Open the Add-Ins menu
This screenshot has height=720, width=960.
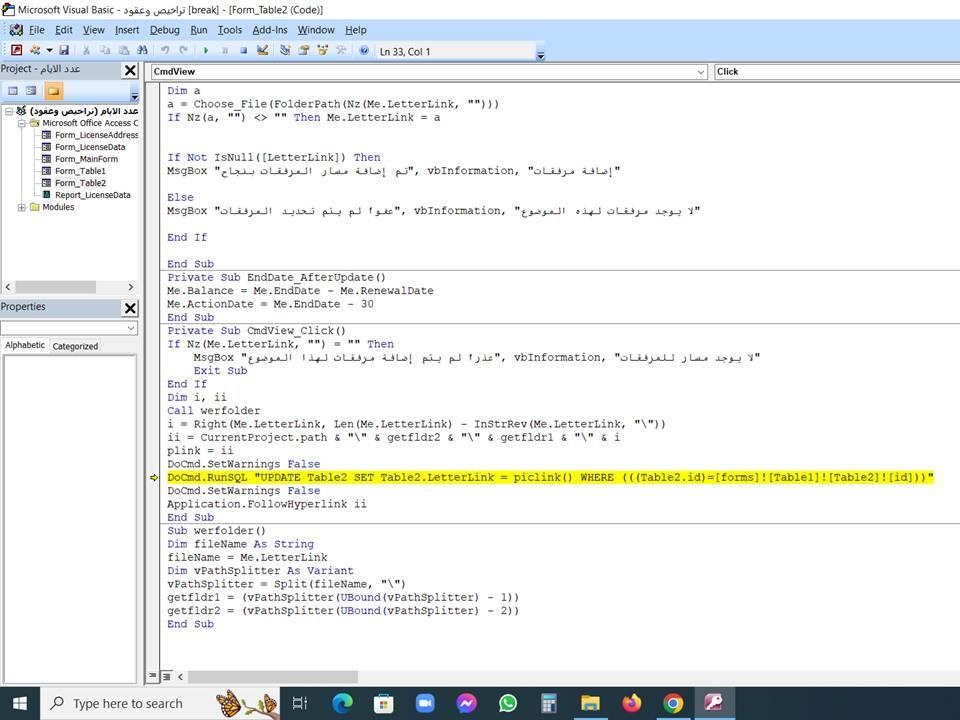[x=270, y=30]
